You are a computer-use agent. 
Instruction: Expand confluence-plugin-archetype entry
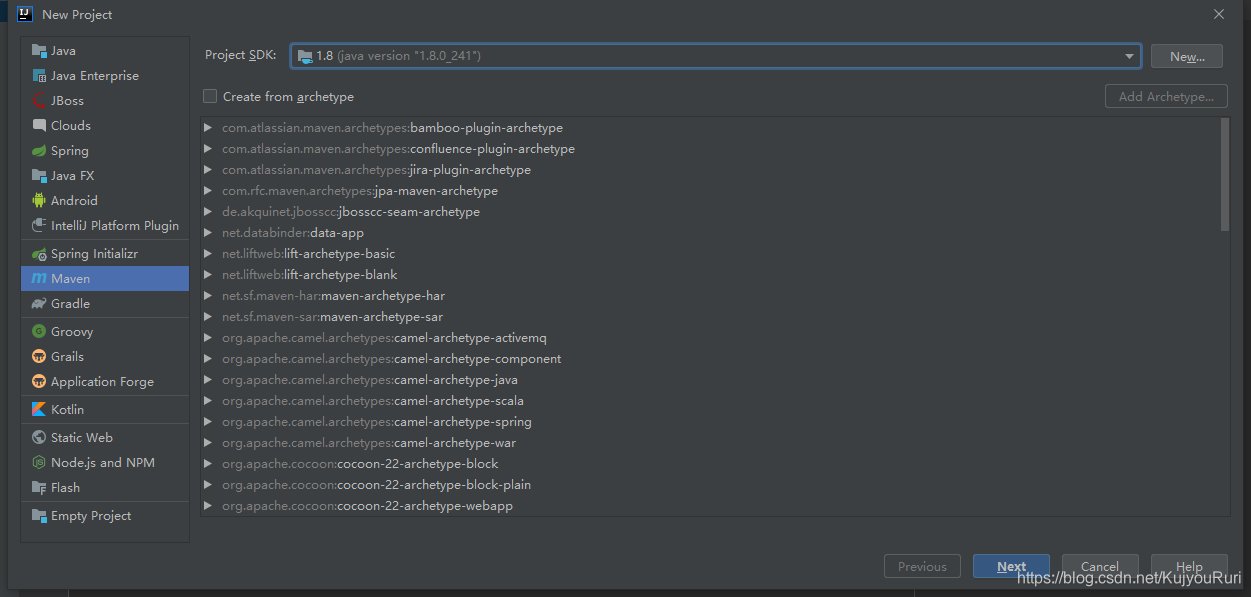click(x=208, y=149)
